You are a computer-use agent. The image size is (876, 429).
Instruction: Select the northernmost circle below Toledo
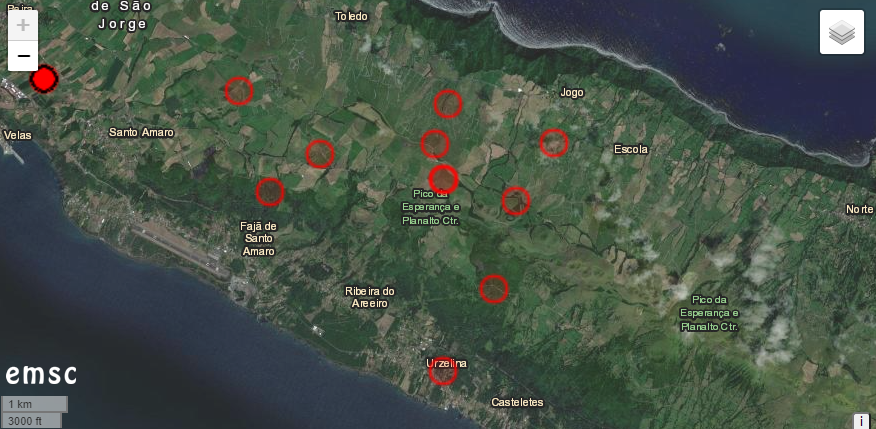coord(448,104)
